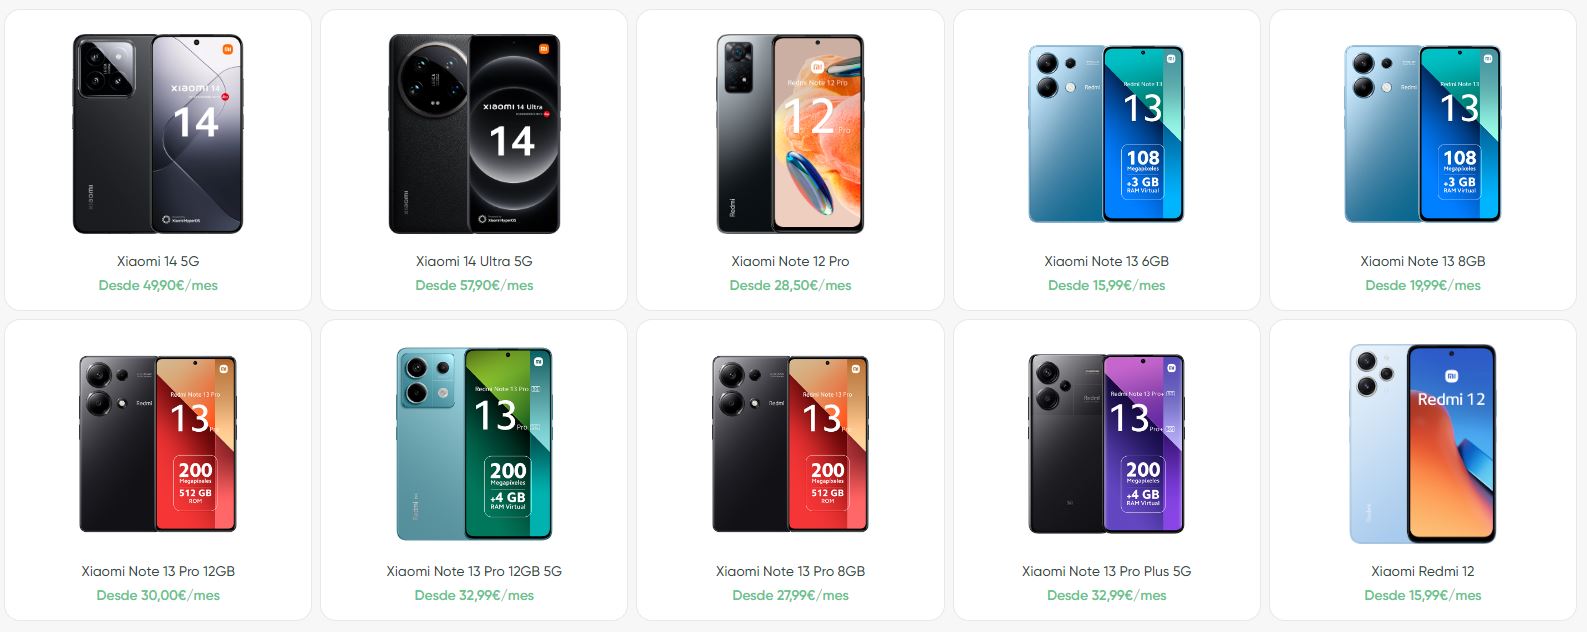This screenshot has height=632, width=1587.
Task: Open the Xiaomi Note 13 6GB image
Action: tap(1106, 134)
